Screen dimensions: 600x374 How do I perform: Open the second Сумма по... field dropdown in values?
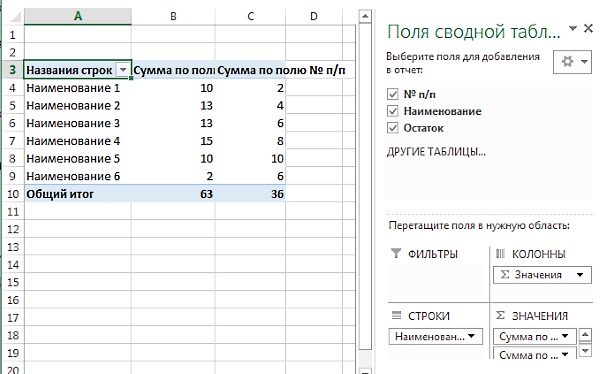coord(565,354)
